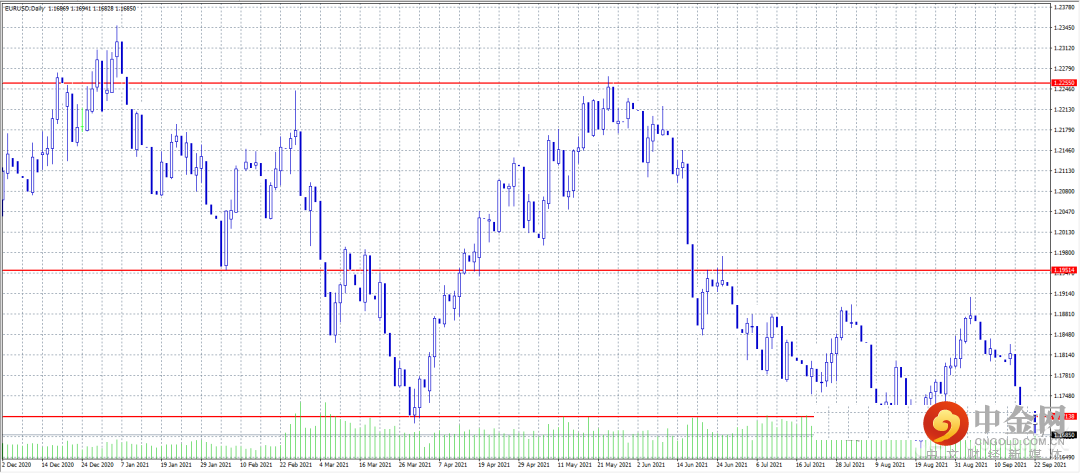Screen dimensions: 1080x473
Task: Click the 1.23780 price axis label
Action: pos(1065,7)
